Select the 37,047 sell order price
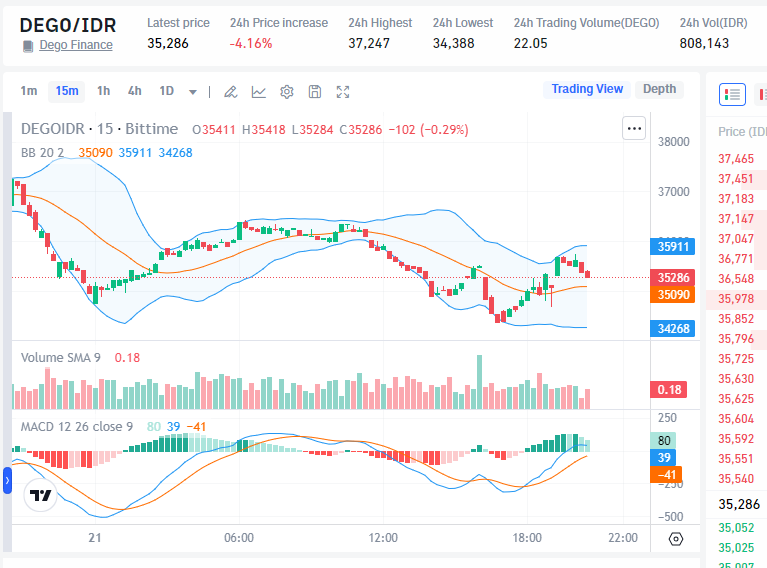This screenshot has height=568, width=767. tap(736, 238)
